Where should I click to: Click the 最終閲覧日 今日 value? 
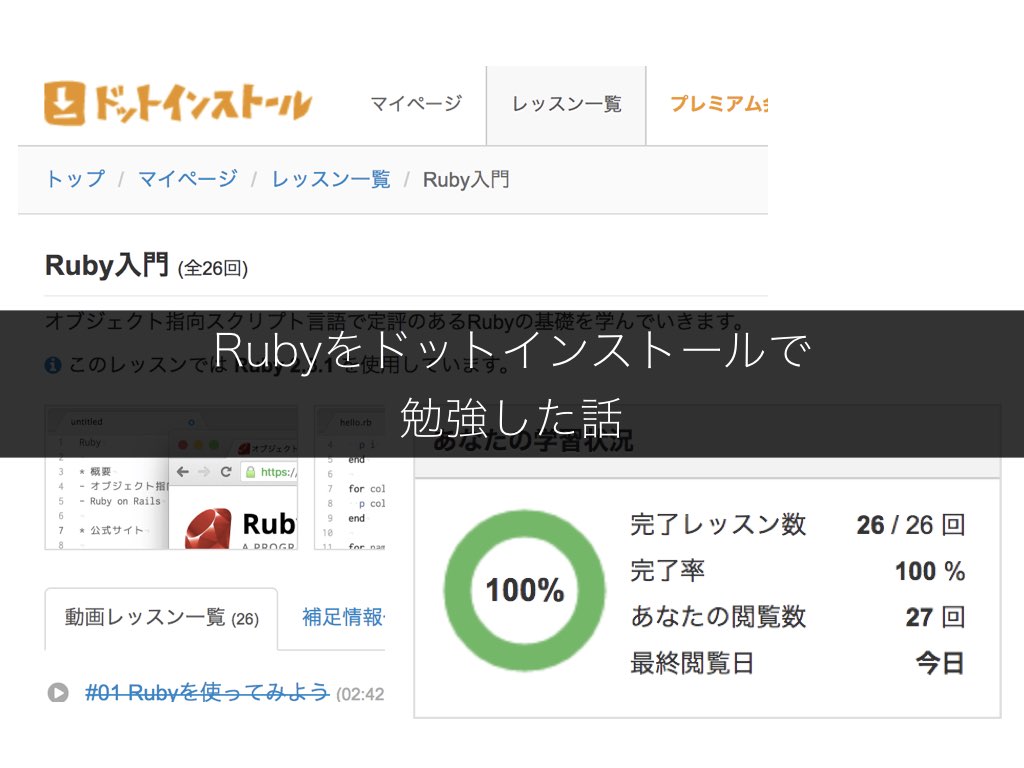click(940, 664)
